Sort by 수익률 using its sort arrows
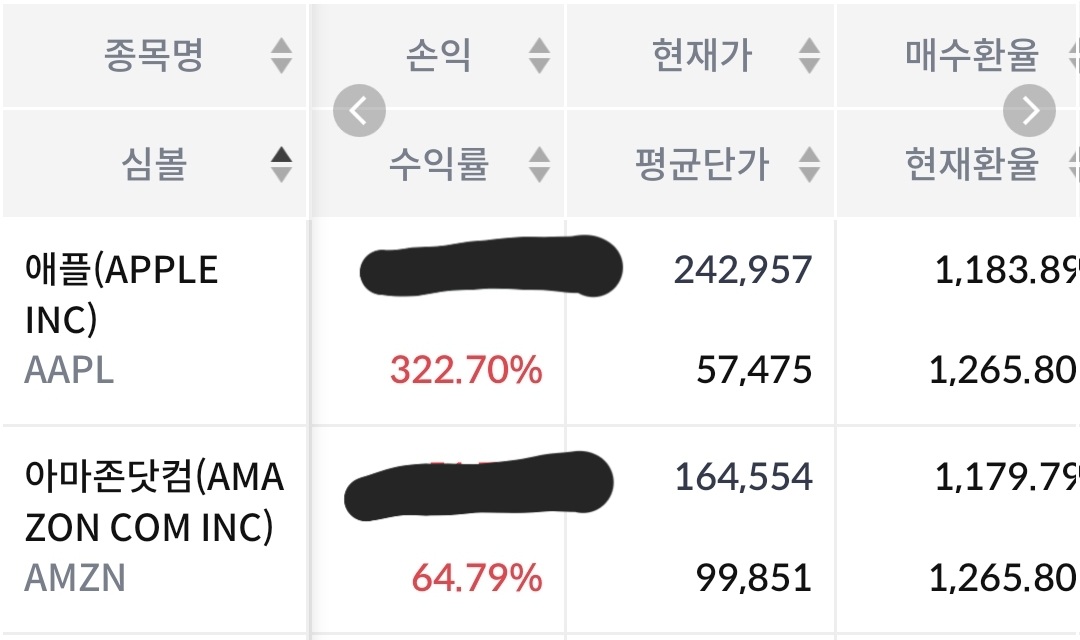1080x640 pixels. [539, 164]
